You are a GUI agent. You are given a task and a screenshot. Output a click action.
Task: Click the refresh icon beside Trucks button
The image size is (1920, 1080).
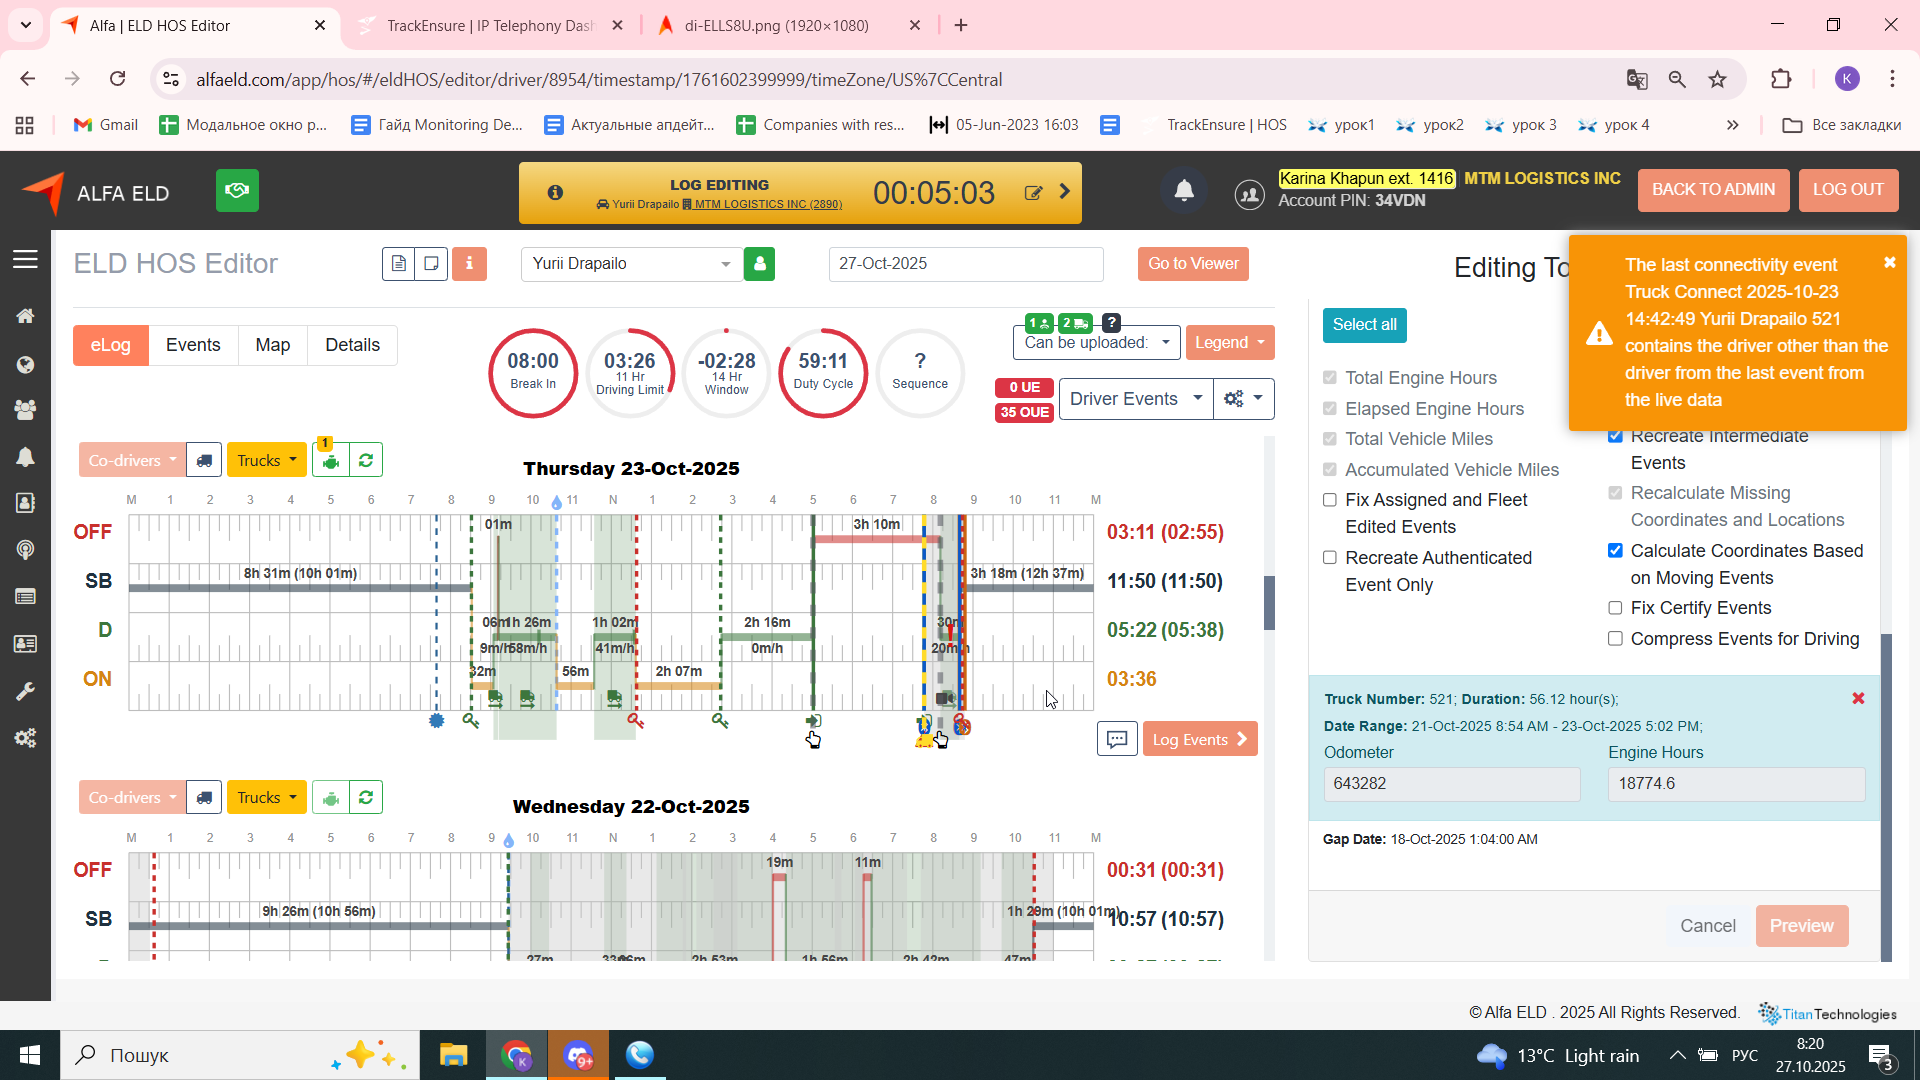[x=366, y=460]
